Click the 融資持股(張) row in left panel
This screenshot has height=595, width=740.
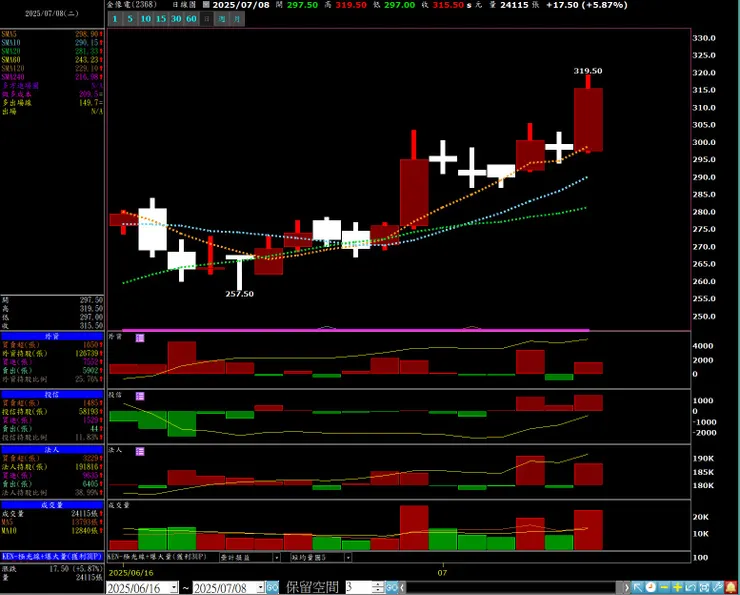coord(52,353)
